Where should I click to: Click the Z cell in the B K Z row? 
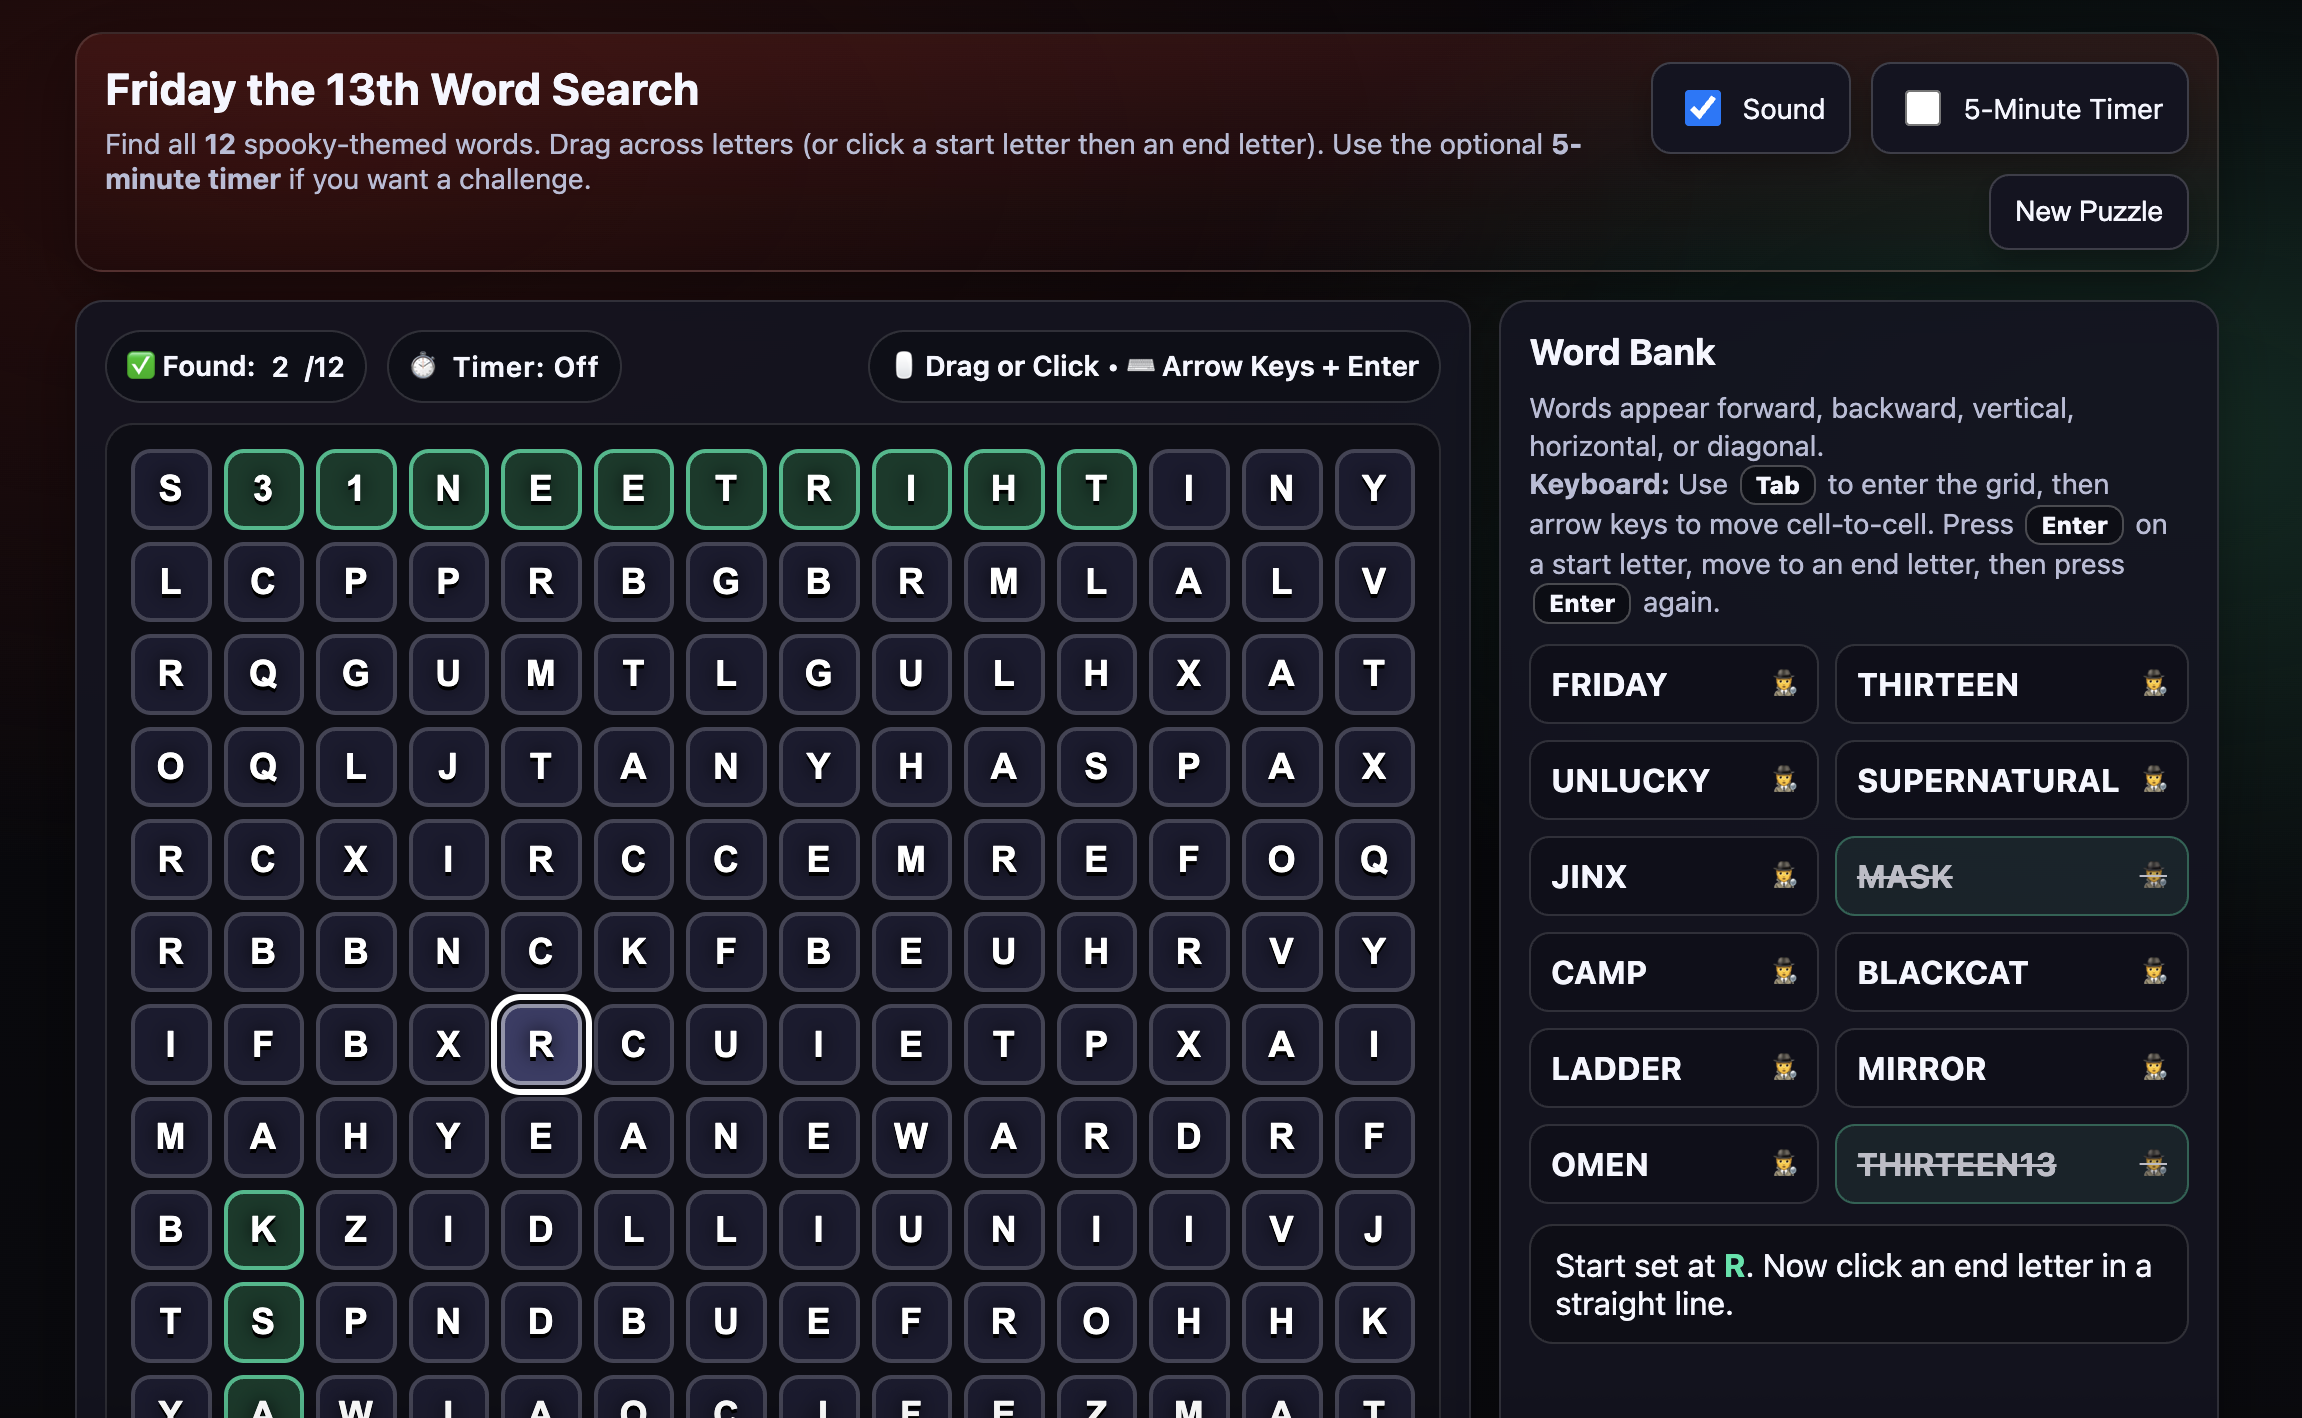point(356,1229)
